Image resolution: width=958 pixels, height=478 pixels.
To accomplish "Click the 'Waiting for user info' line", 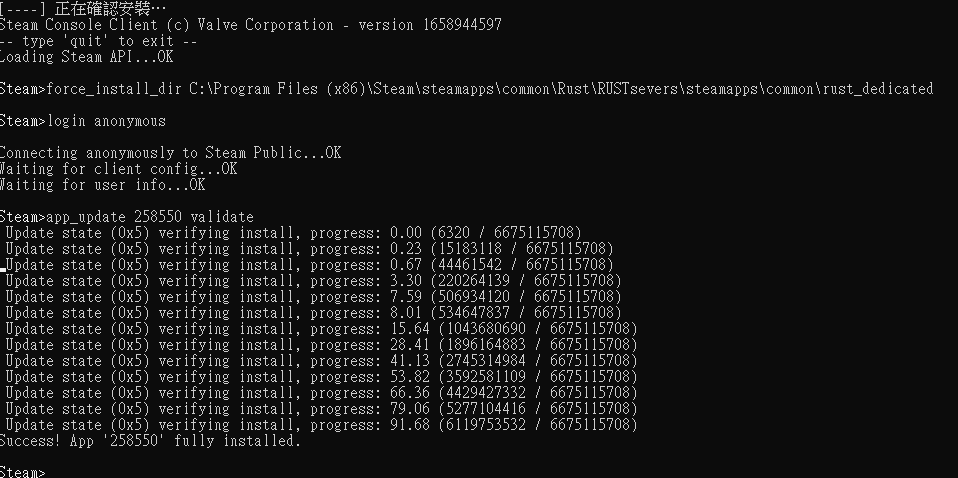I will click(102, 185).
